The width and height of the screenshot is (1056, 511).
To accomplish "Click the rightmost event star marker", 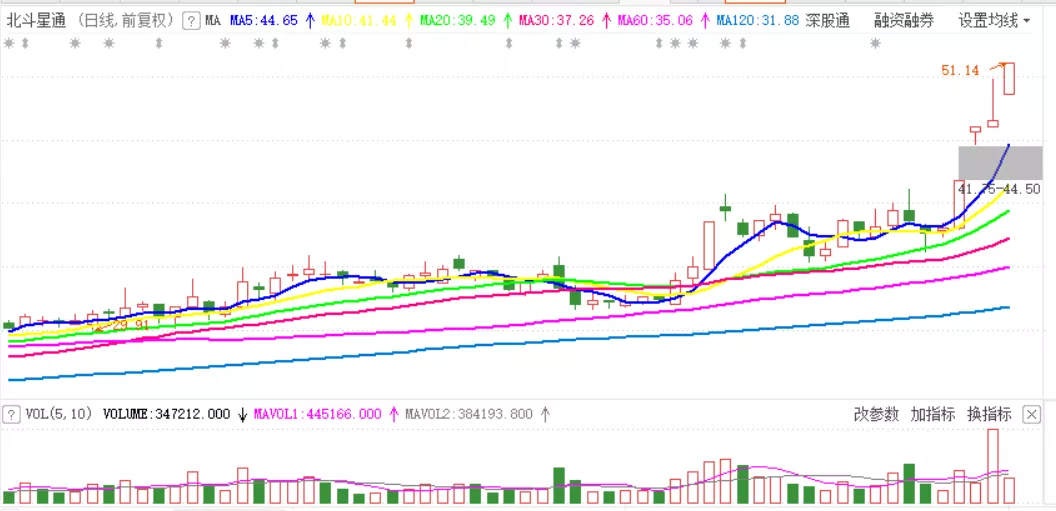I will pos(875,44).
